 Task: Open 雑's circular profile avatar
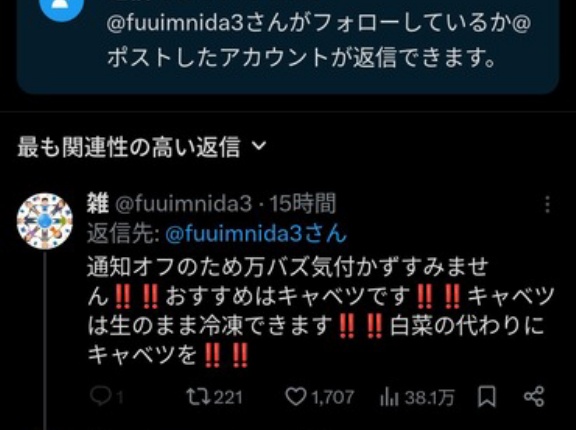click(x=44, y=221)
